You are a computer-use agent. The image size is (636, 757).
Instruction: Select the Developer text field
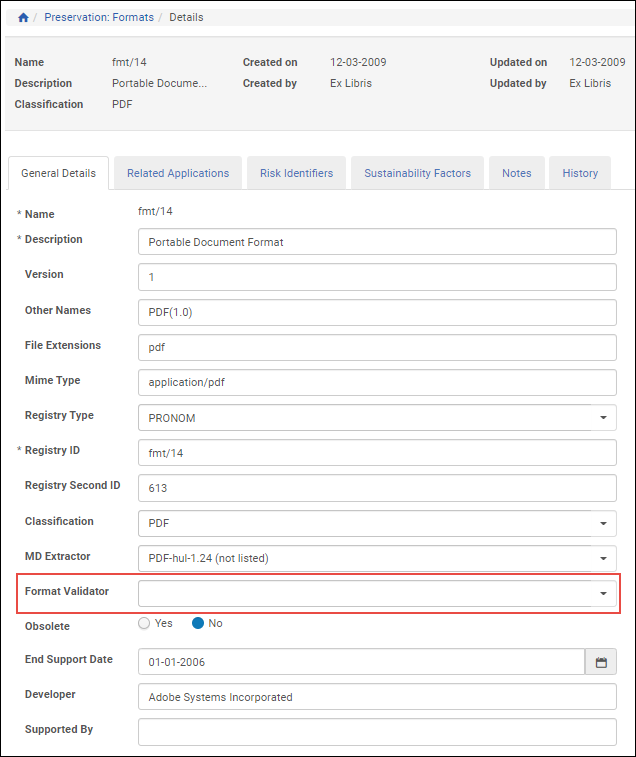[x=376, y=697]
